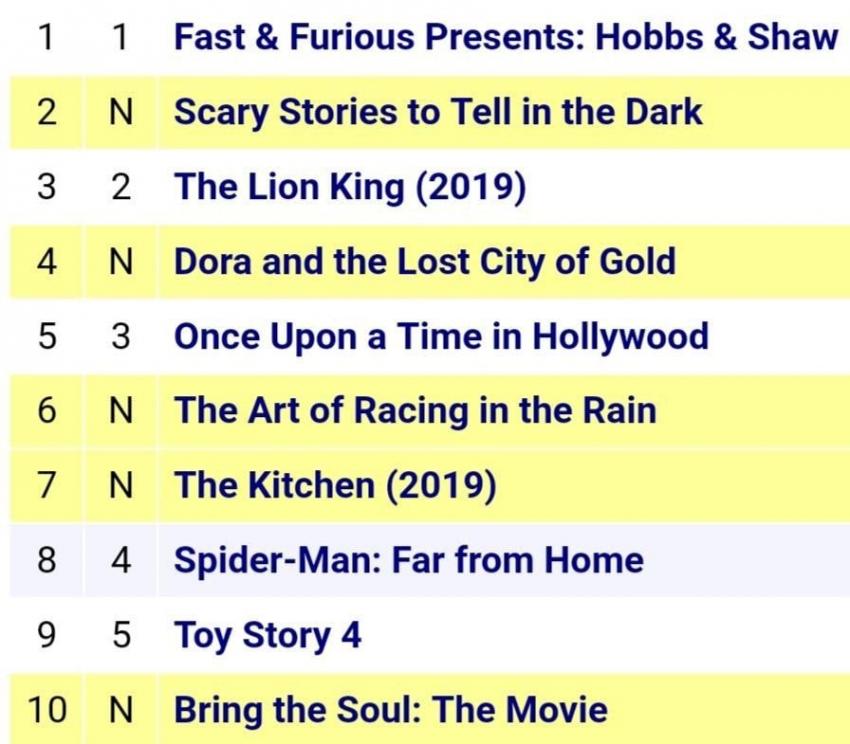The height and width of the screenshot is (744, 850).
Task: Click last-week rank 2 beside The Lion King
Action: coord(121,187)
